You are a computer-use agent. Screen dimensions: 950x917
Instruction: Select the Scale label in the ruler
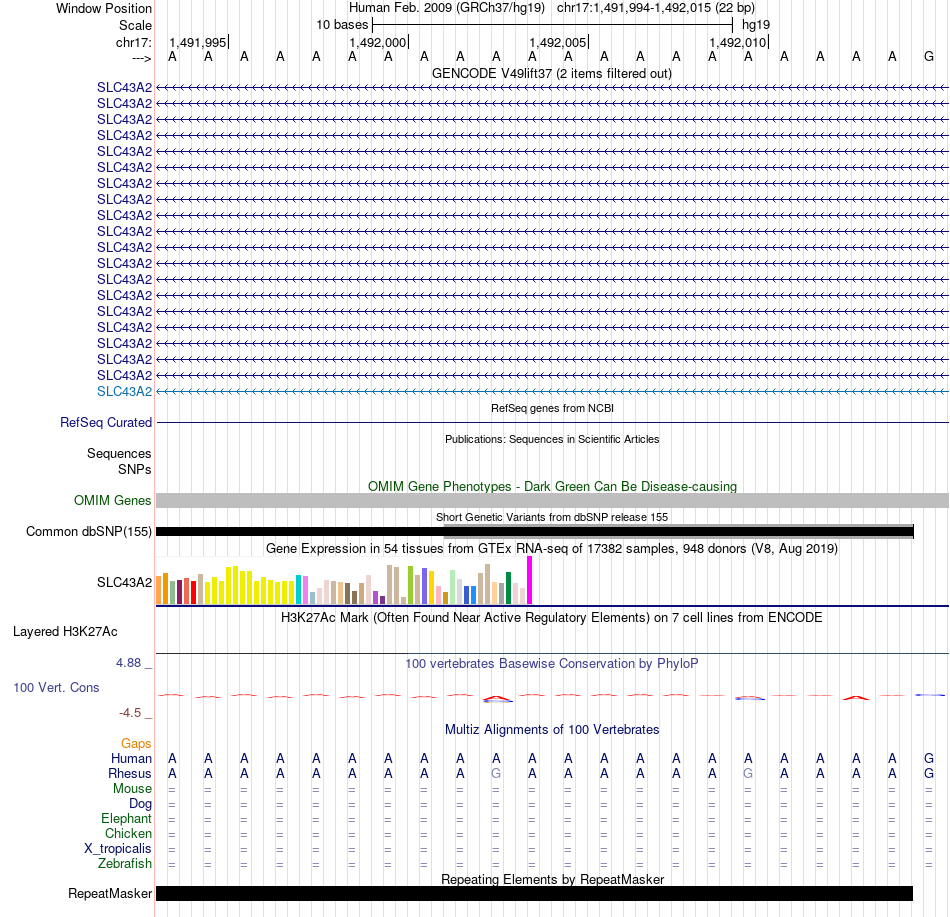[135, 25]
